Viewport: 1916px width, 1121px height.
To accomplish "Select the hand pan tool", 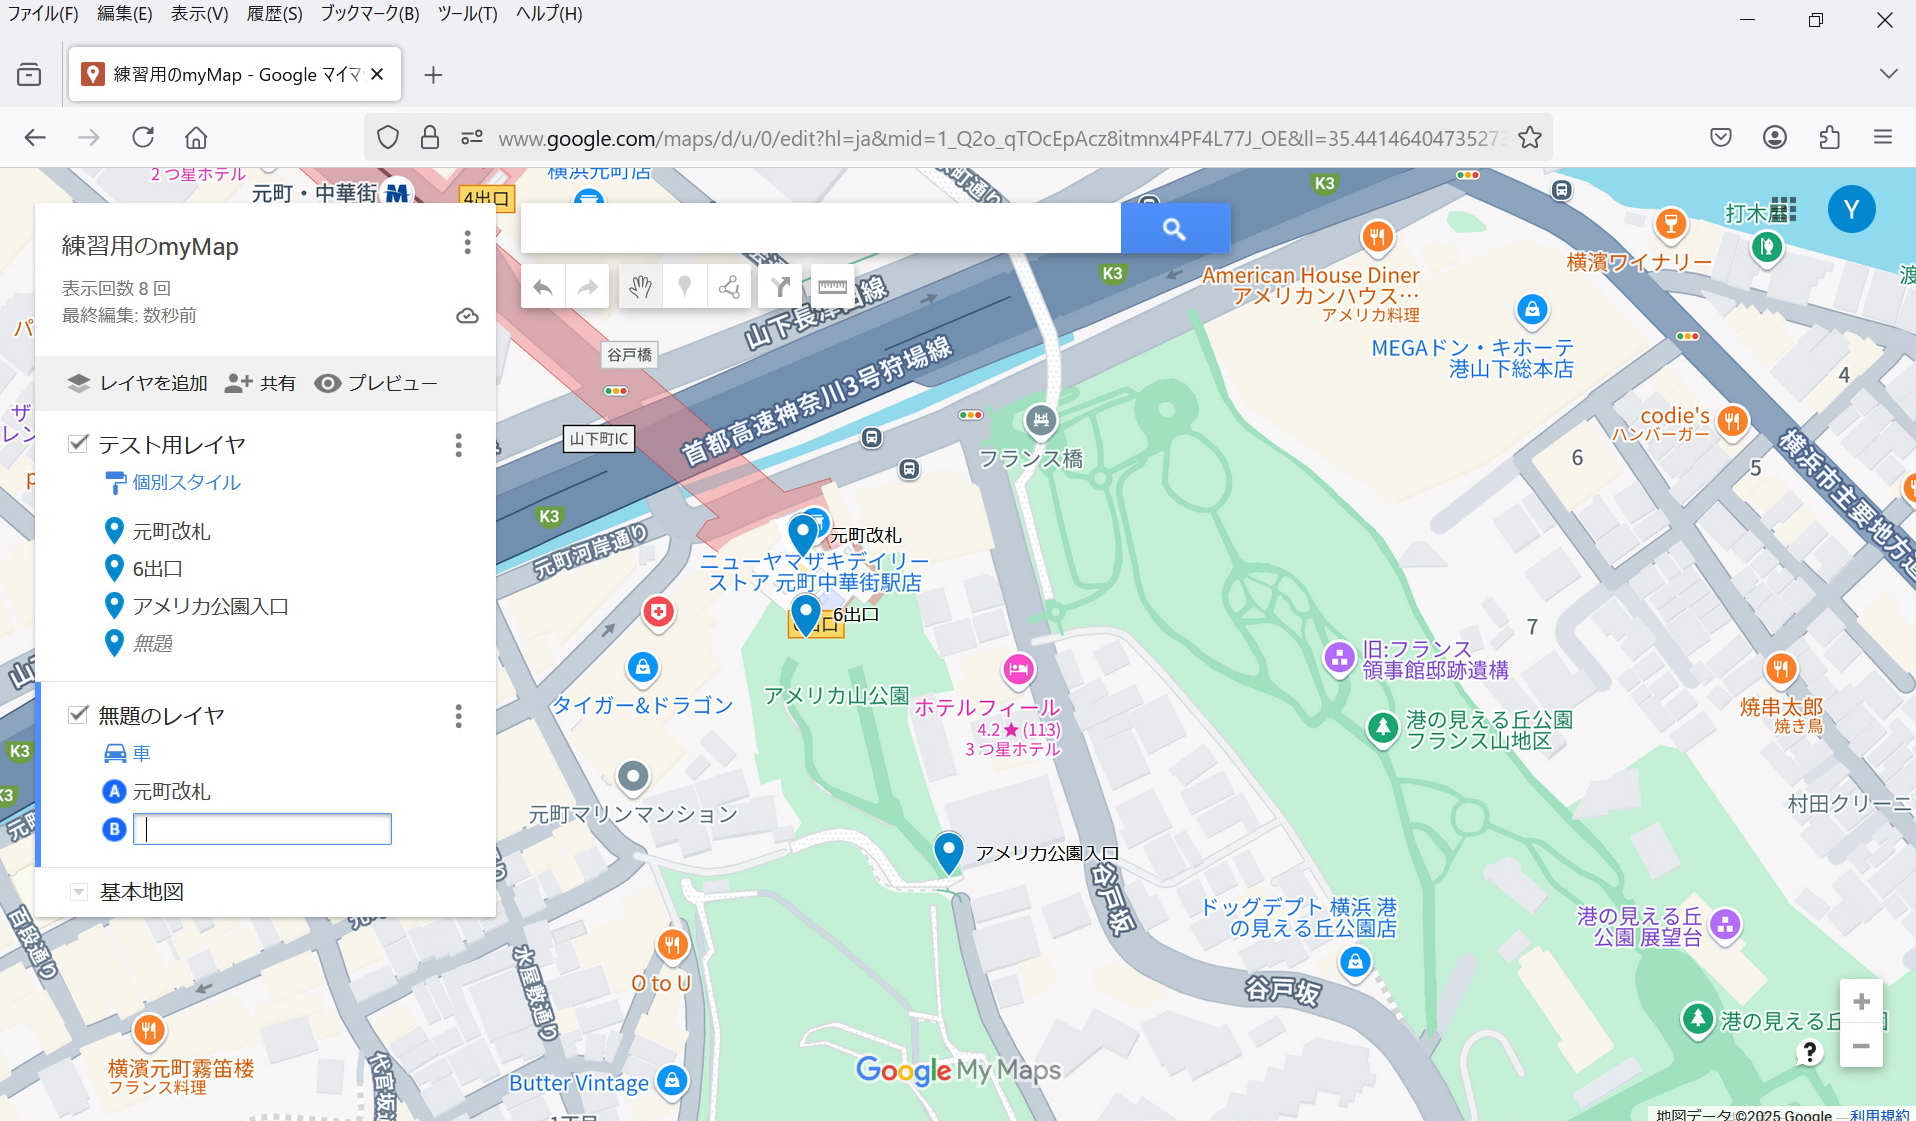I will click(x=640, y=288).
